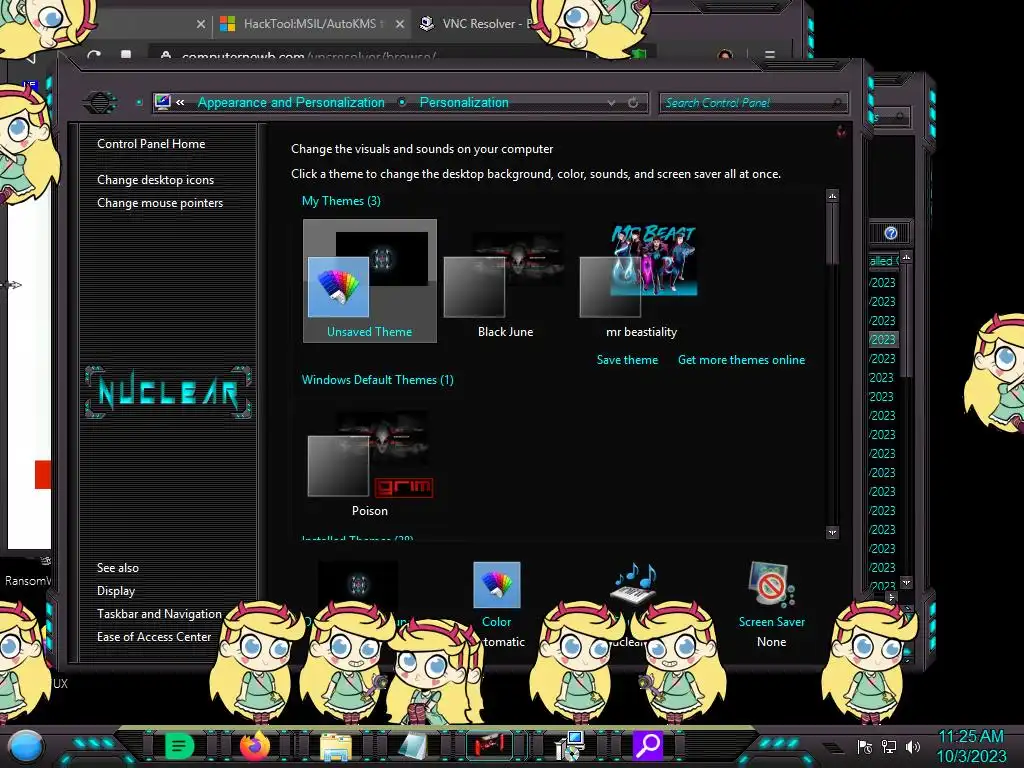Expand the address bar history dropdown

tap(611, 103)
